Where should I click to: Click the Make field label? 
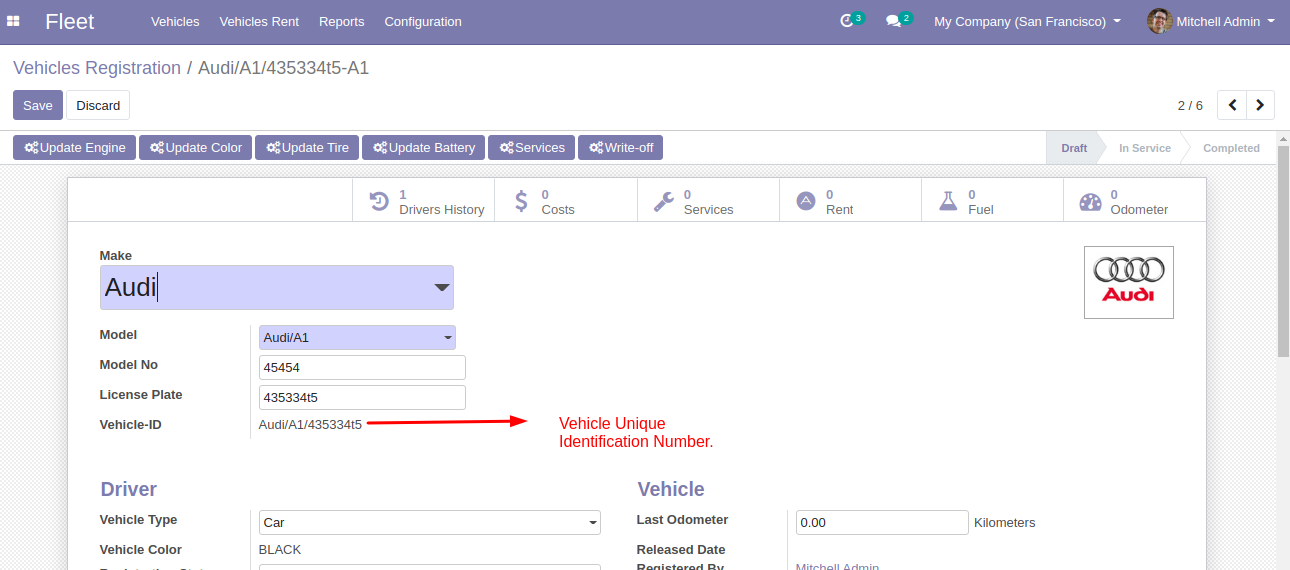[x=116, y=256]
